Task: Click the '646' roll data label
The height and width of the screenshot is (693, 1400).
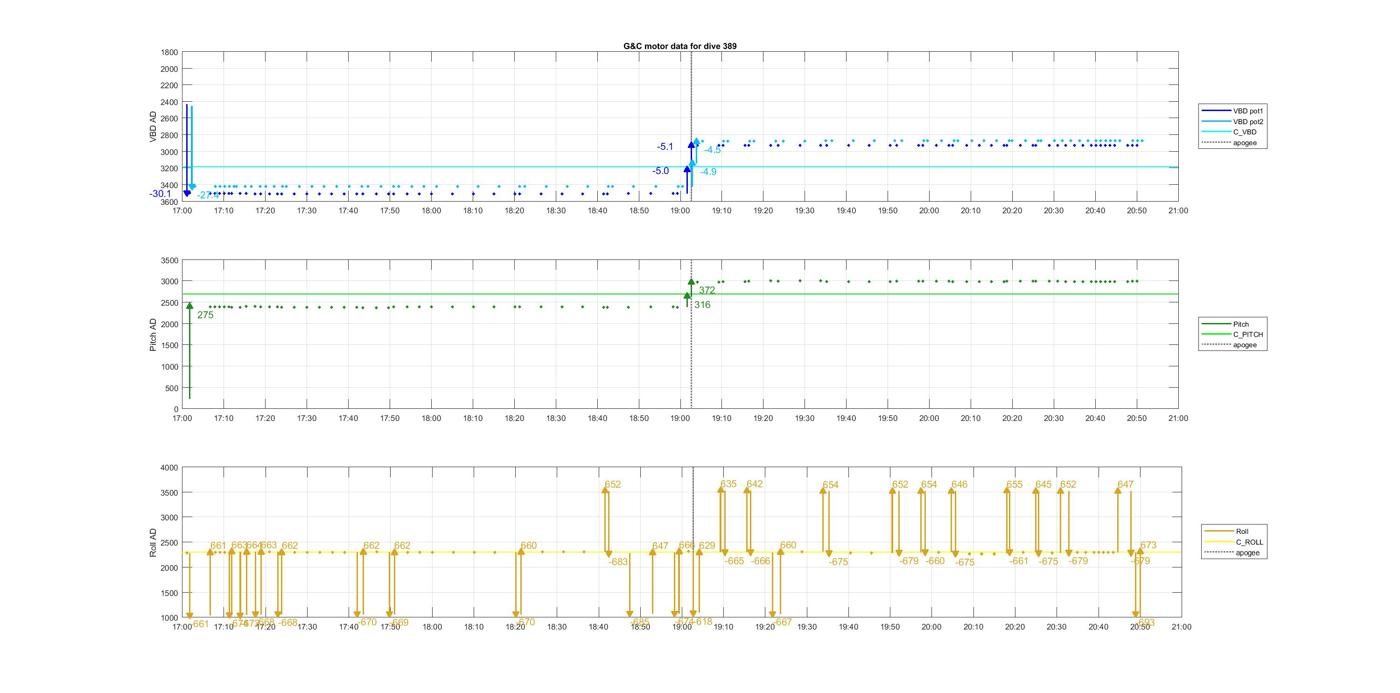Action: click(959, 485)
